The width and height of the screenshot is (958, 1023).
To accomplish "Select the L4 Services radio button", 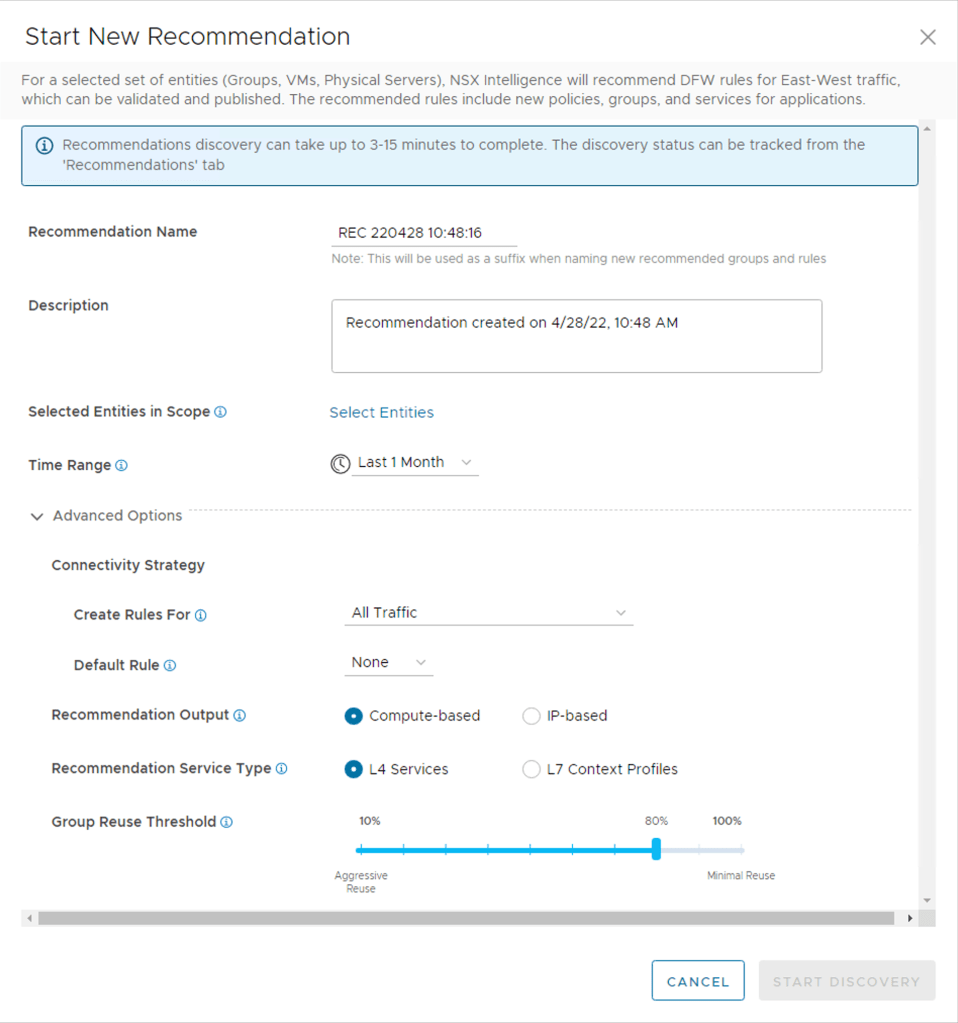I will pos(353,769).
